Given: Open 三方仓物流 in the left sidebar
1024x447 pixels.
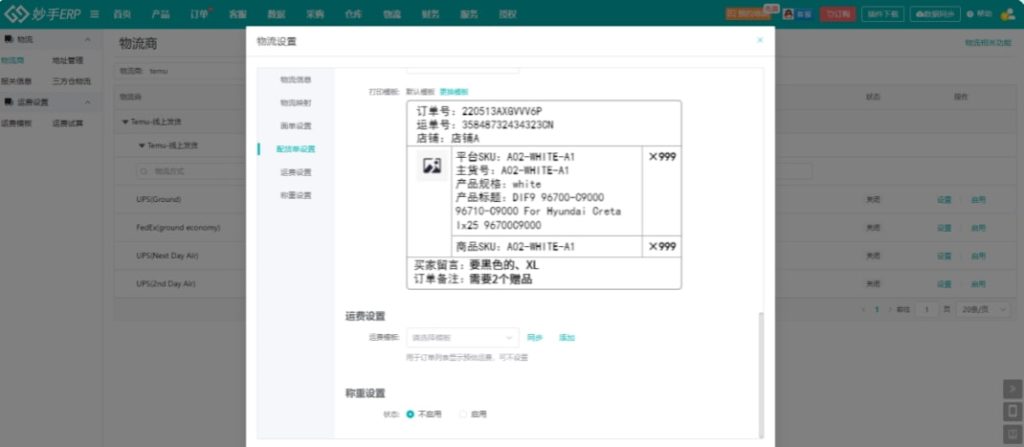Looking at the screenshot, I should click(x=72, y=82).
